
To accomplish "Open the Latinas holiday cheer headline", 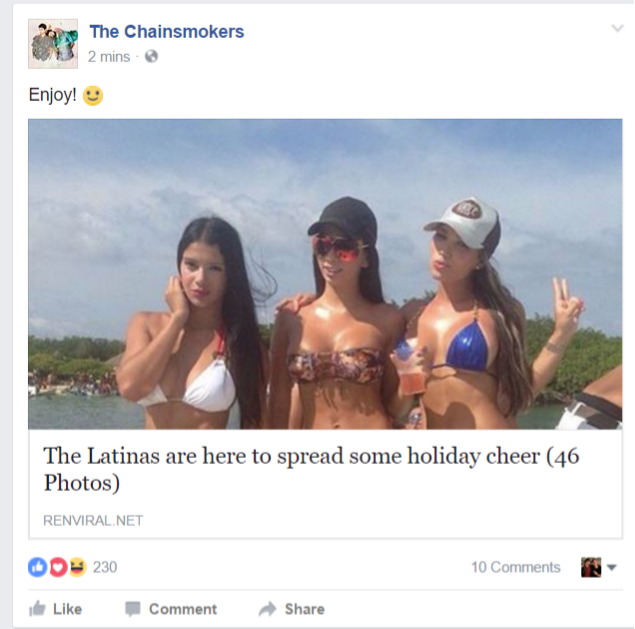I will [x=311, y=469].
